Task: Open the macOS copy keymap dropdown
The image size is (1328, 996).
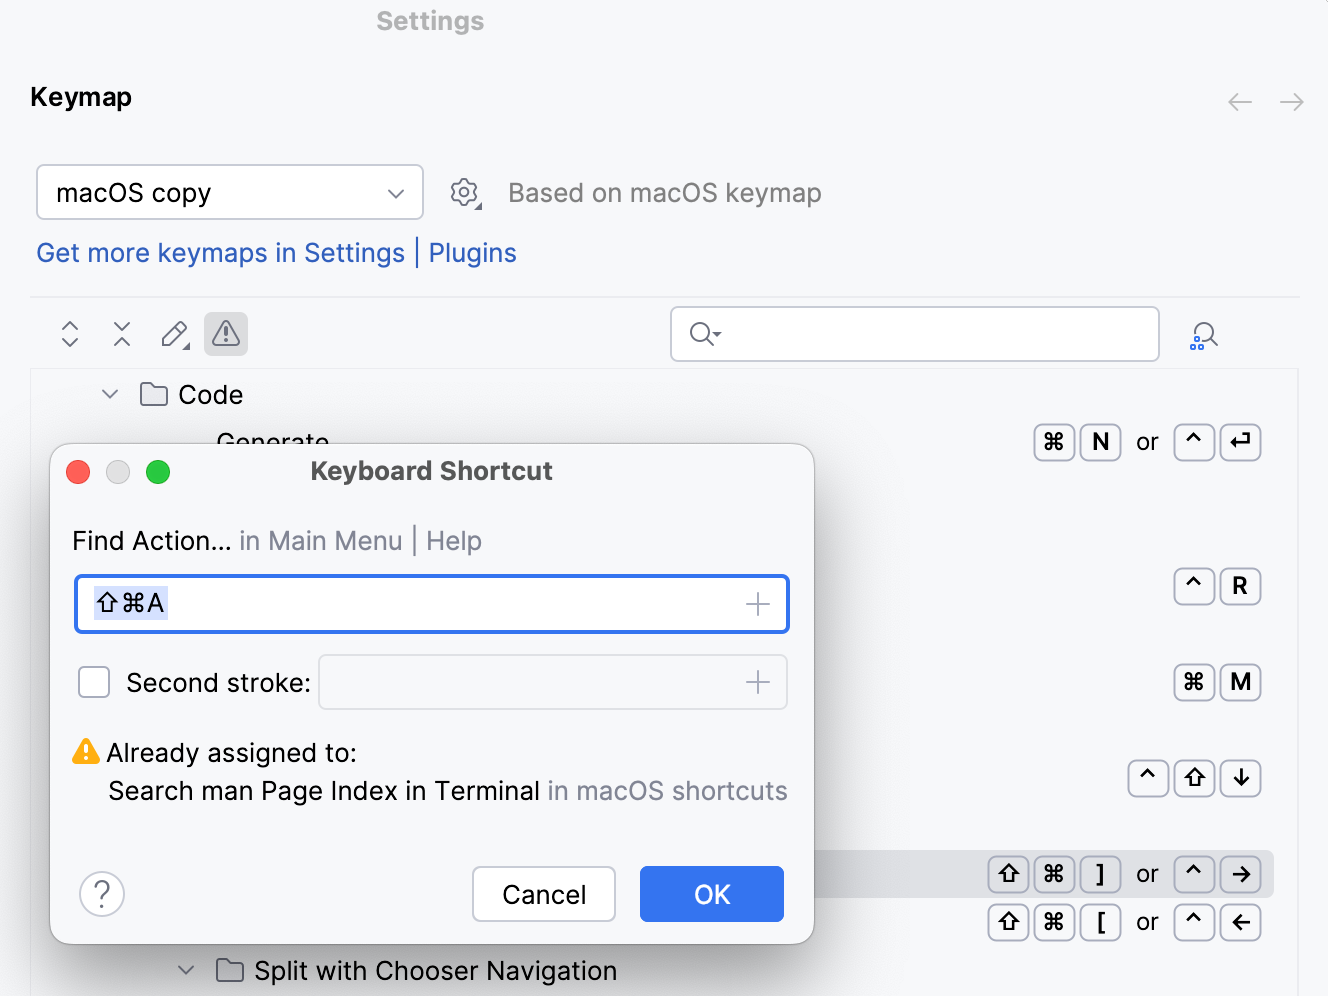Action: coord(229,192)
